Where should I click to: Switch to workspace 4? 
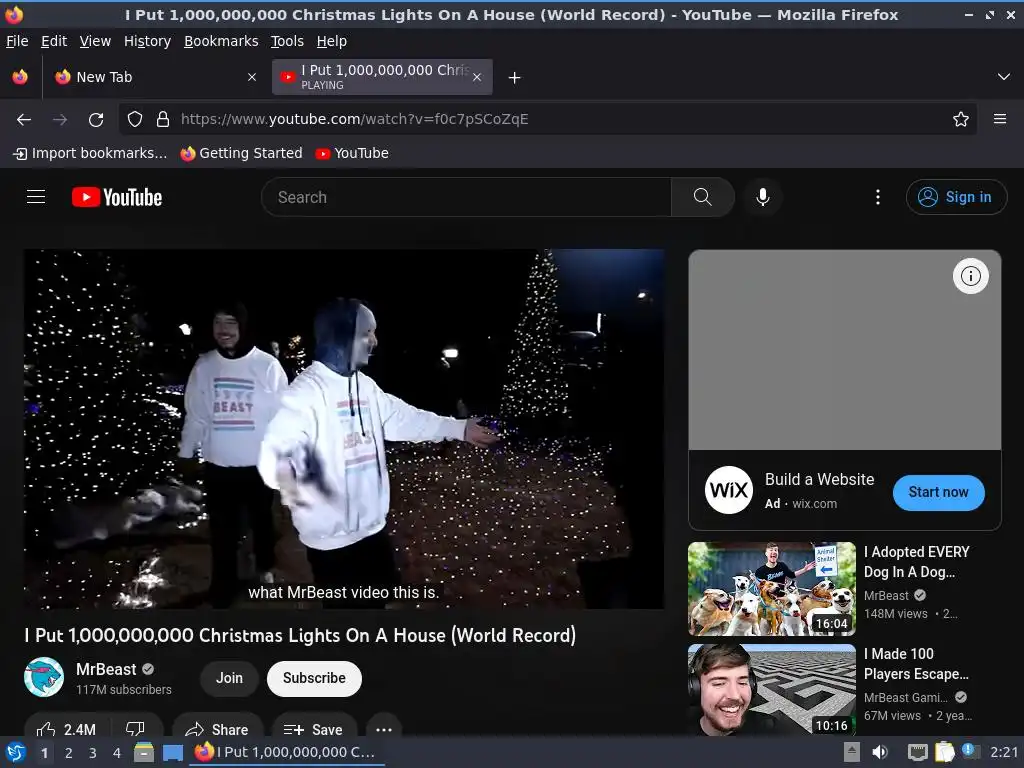pyautogui.click(x=117, y=753)
